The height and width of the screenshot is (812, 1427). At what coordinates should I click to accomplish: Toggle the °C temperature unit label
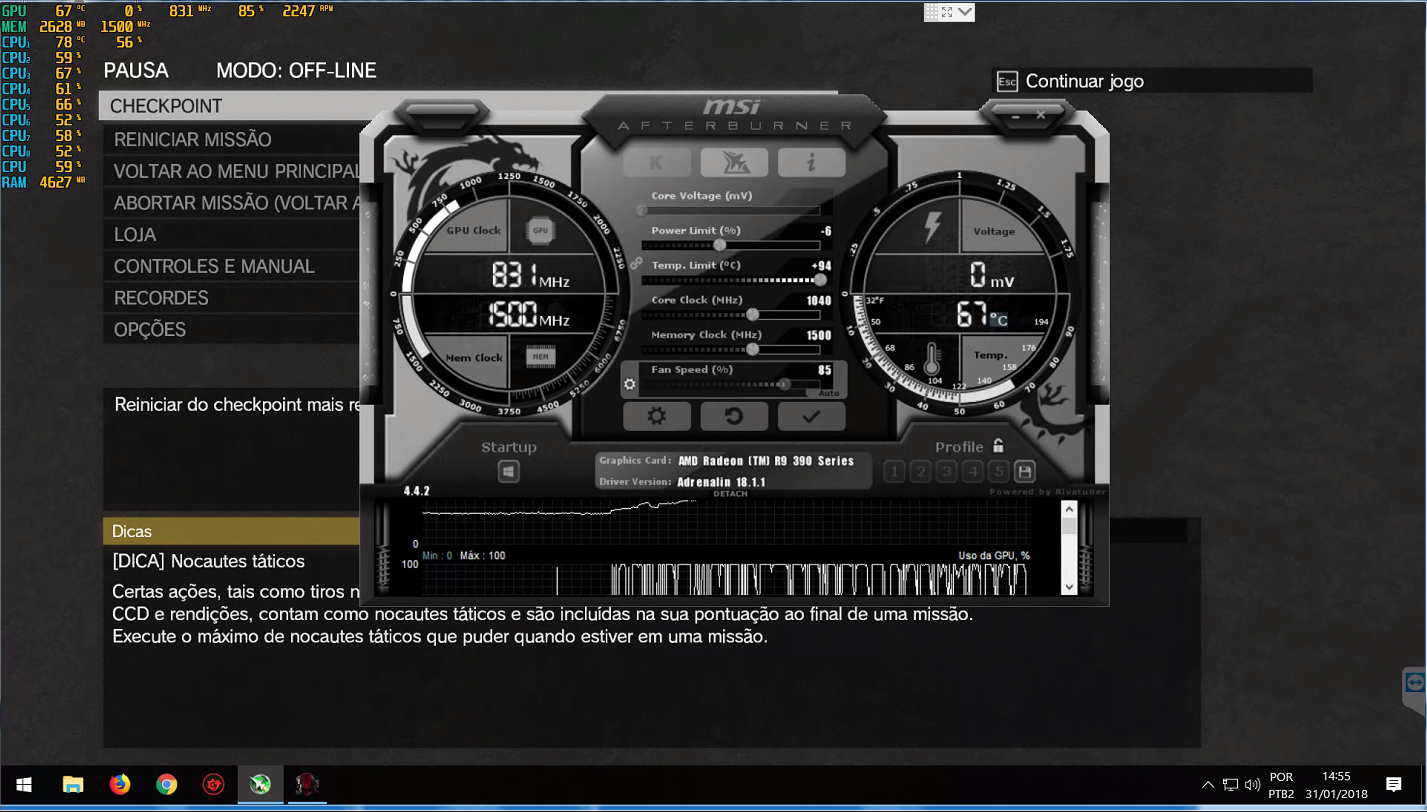click(x=999, y=320)
